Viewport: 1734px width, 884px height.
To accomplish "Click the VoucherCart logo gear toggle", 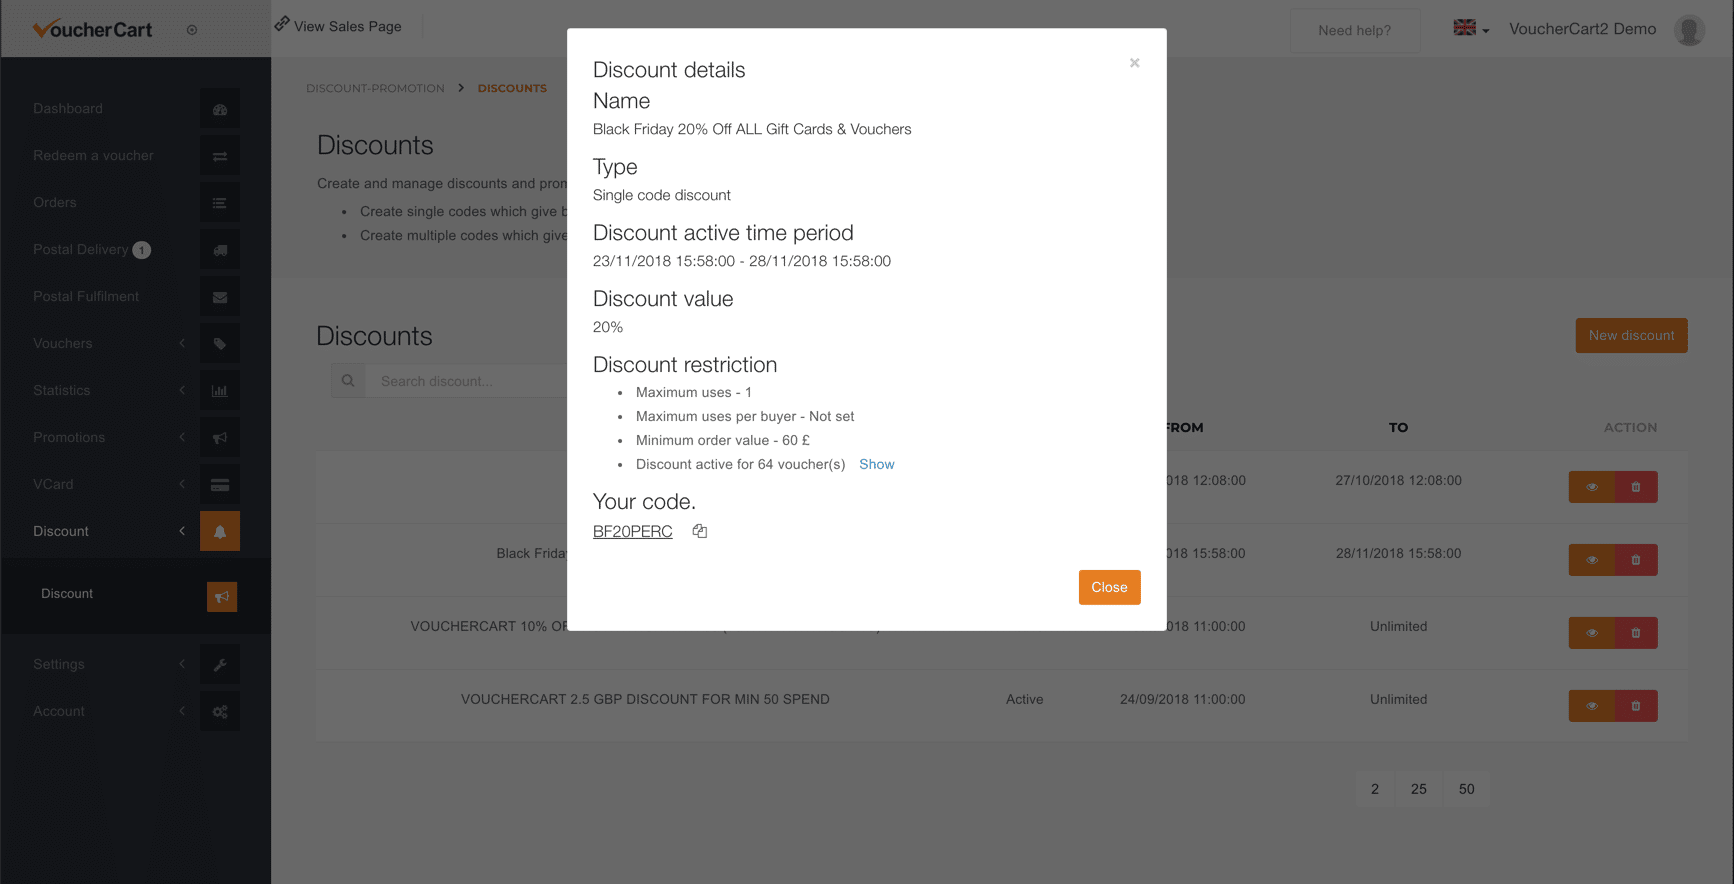I will tap(191, 30).
